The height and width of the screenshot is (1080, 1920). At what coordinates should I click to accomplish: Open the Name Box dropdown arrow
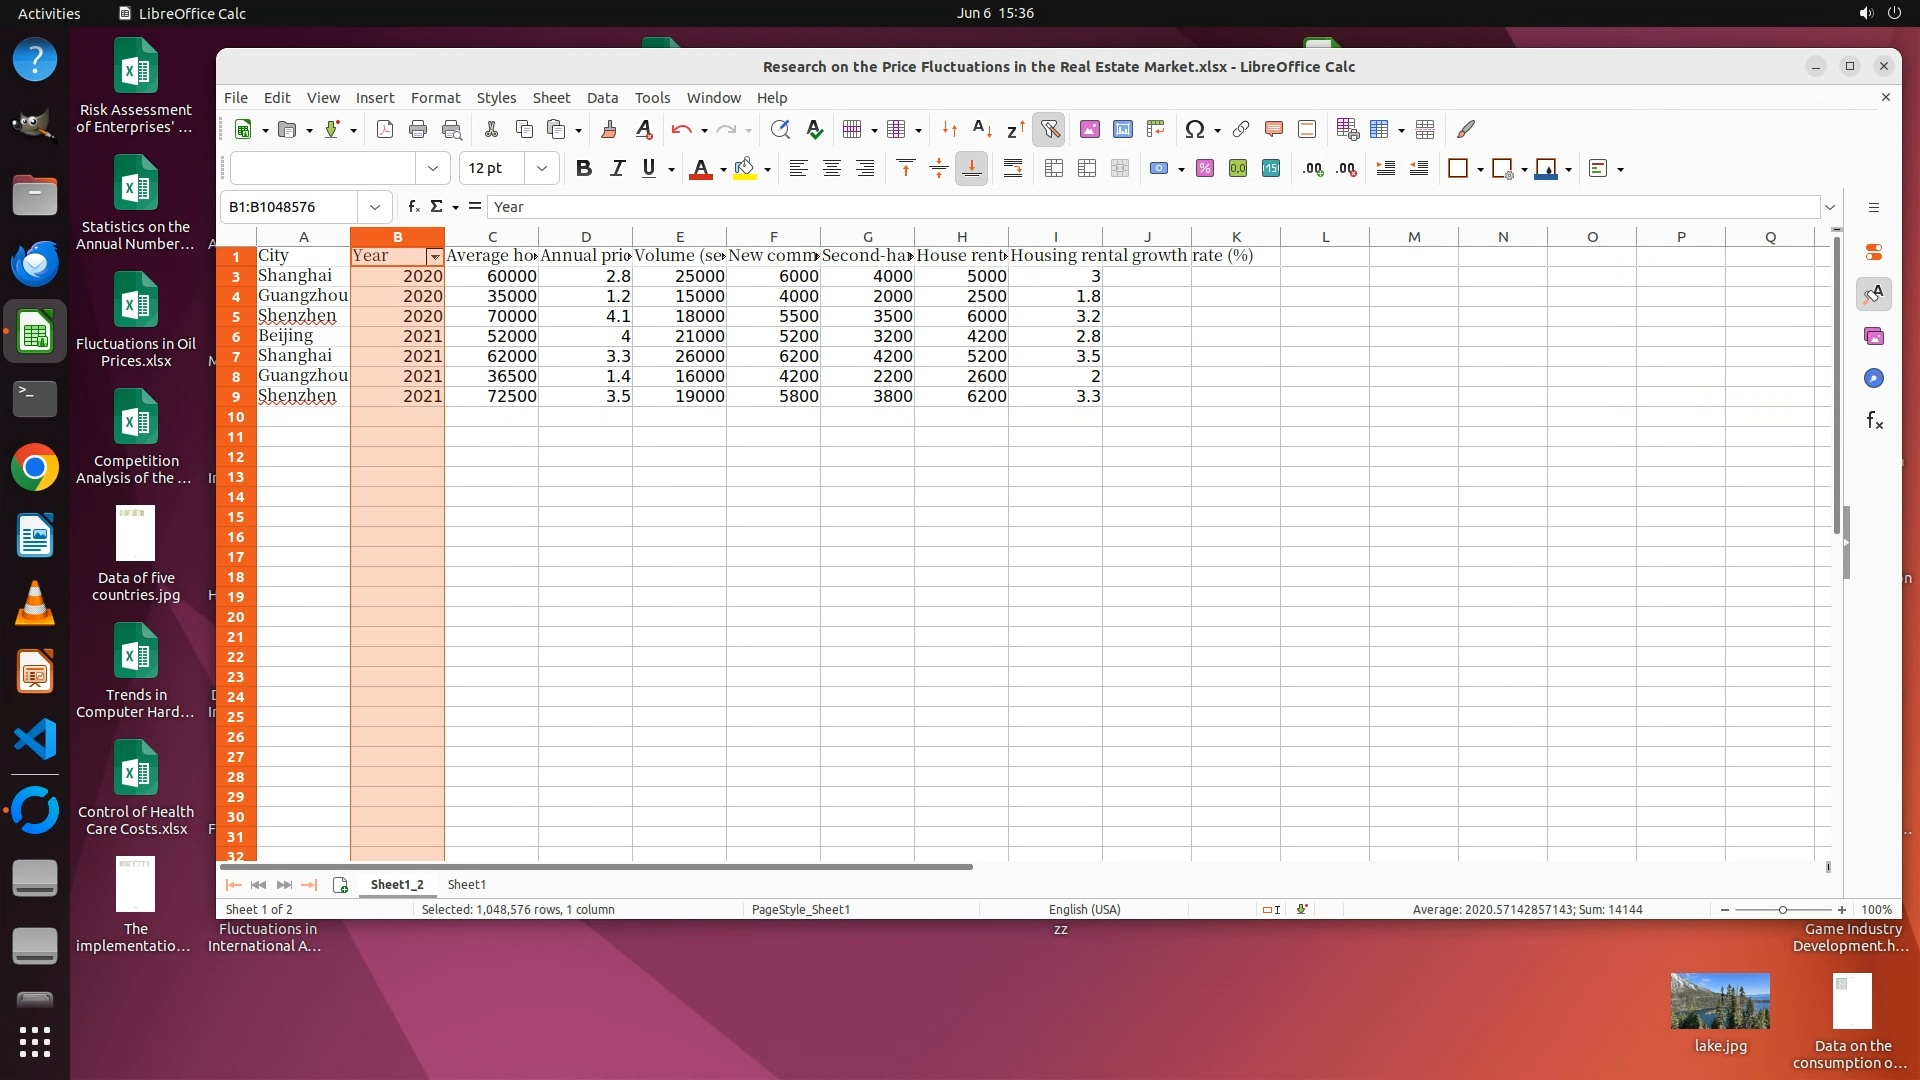[375, 207]
